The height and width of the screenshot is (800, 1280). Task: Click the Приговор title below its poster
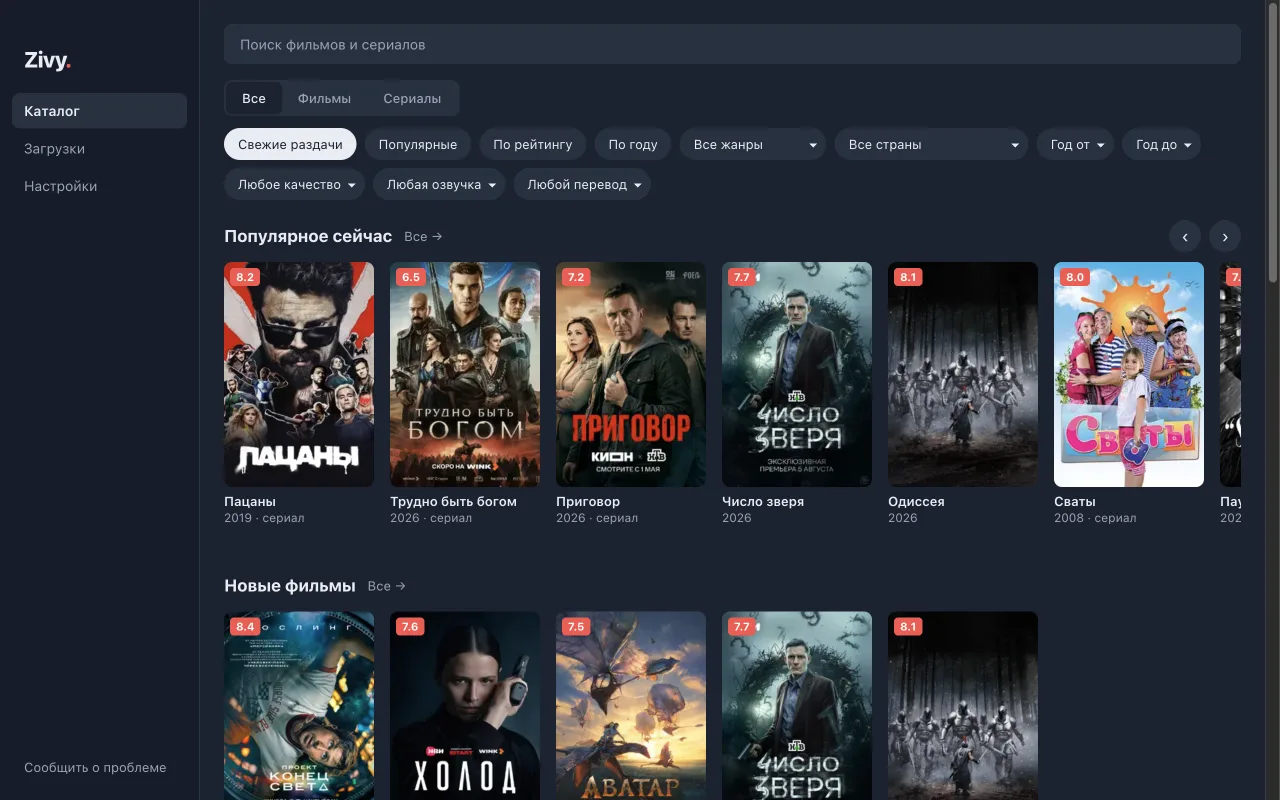click(588, 502)
